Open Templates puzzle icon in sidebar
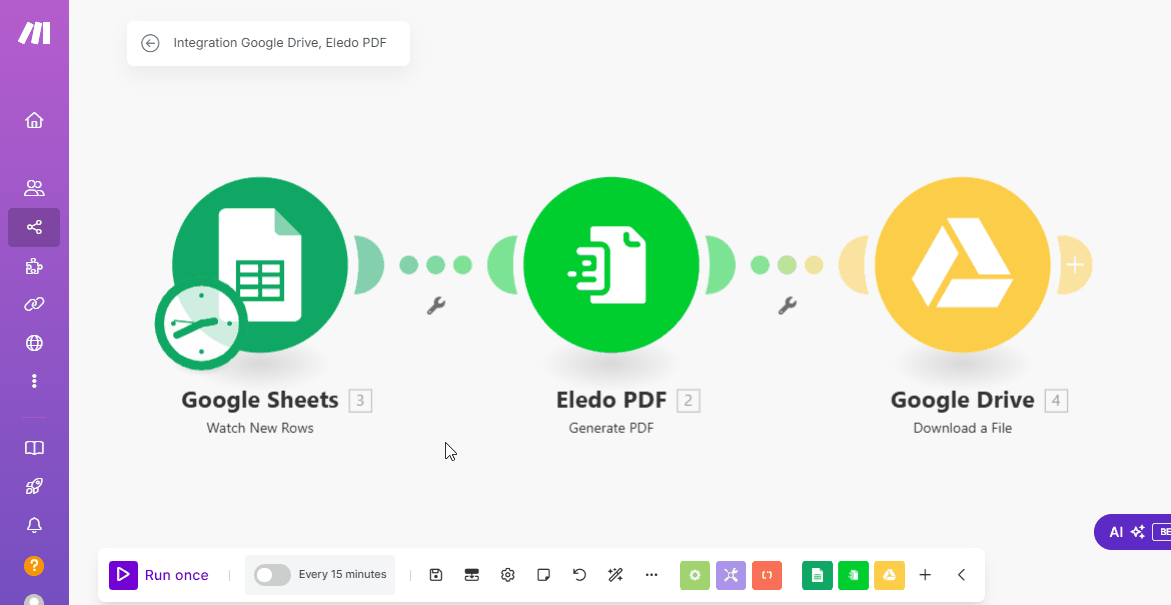 (x=34, y=266)
